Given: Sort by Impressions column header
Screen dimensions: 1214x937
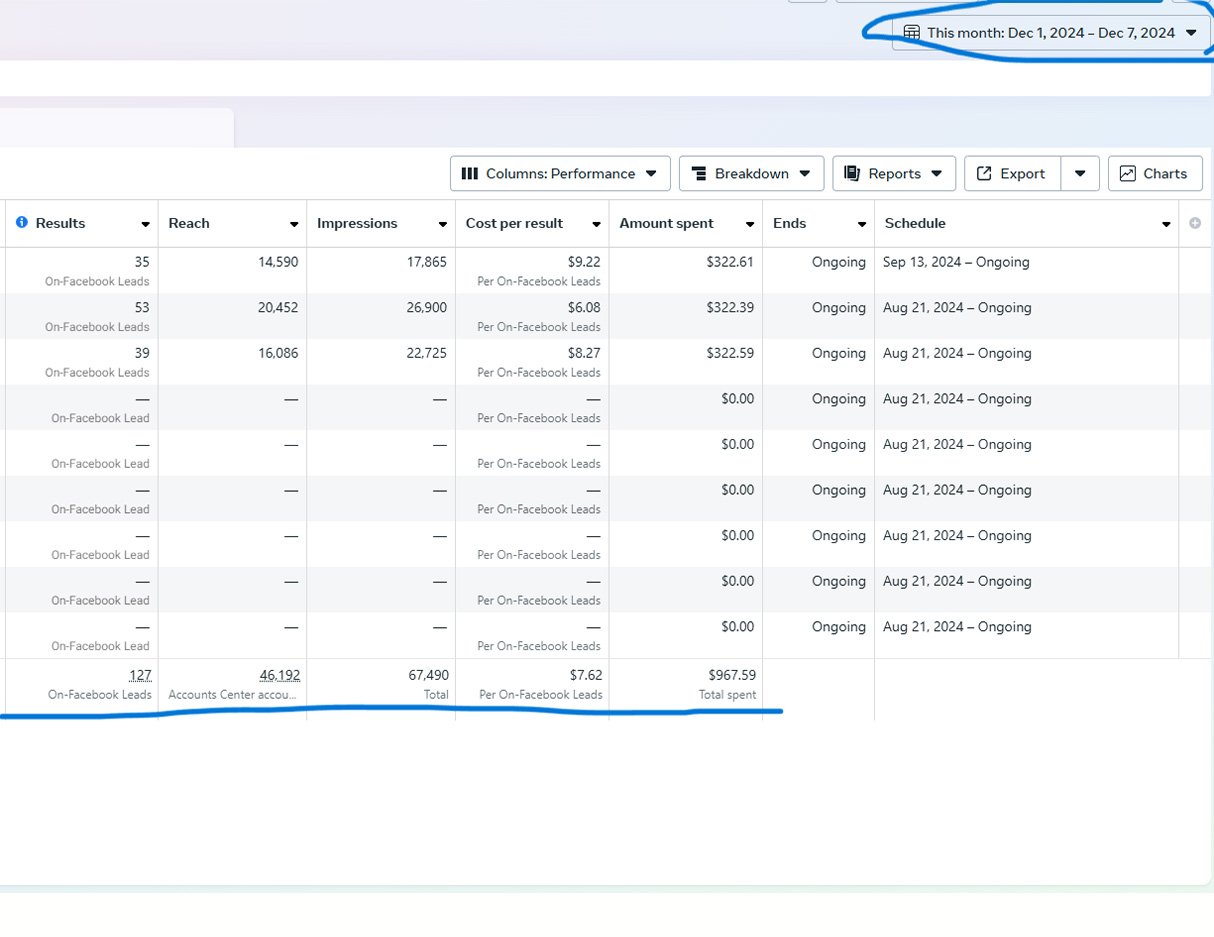Looking at the screenshot, I should pos(357,223).
